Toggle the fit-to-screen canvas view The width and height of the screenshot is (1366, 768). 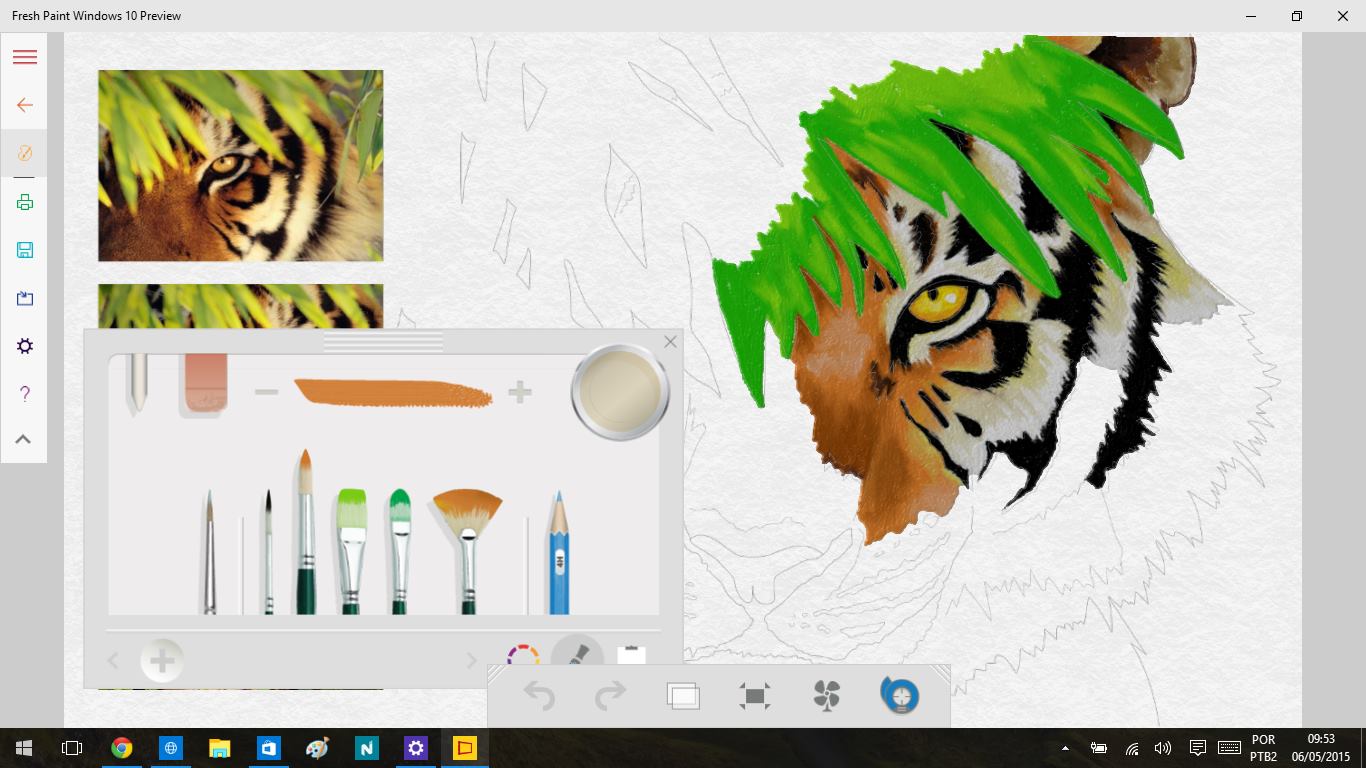click(x=755, y=696)
